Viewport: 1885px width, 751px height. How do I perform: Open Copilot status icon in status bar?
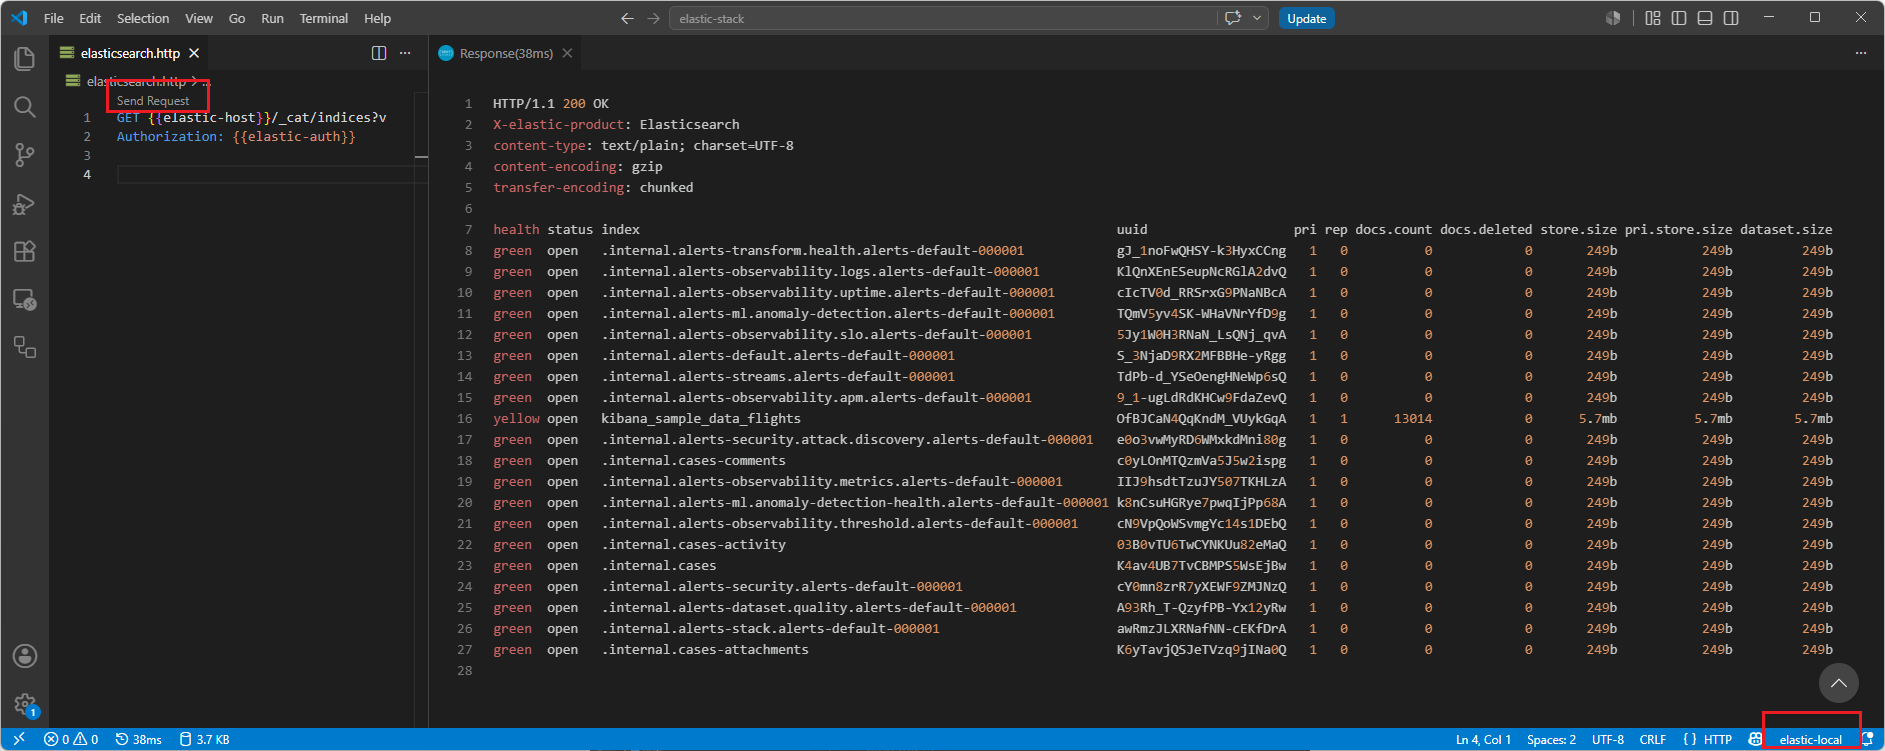(x=1755, y=740)
